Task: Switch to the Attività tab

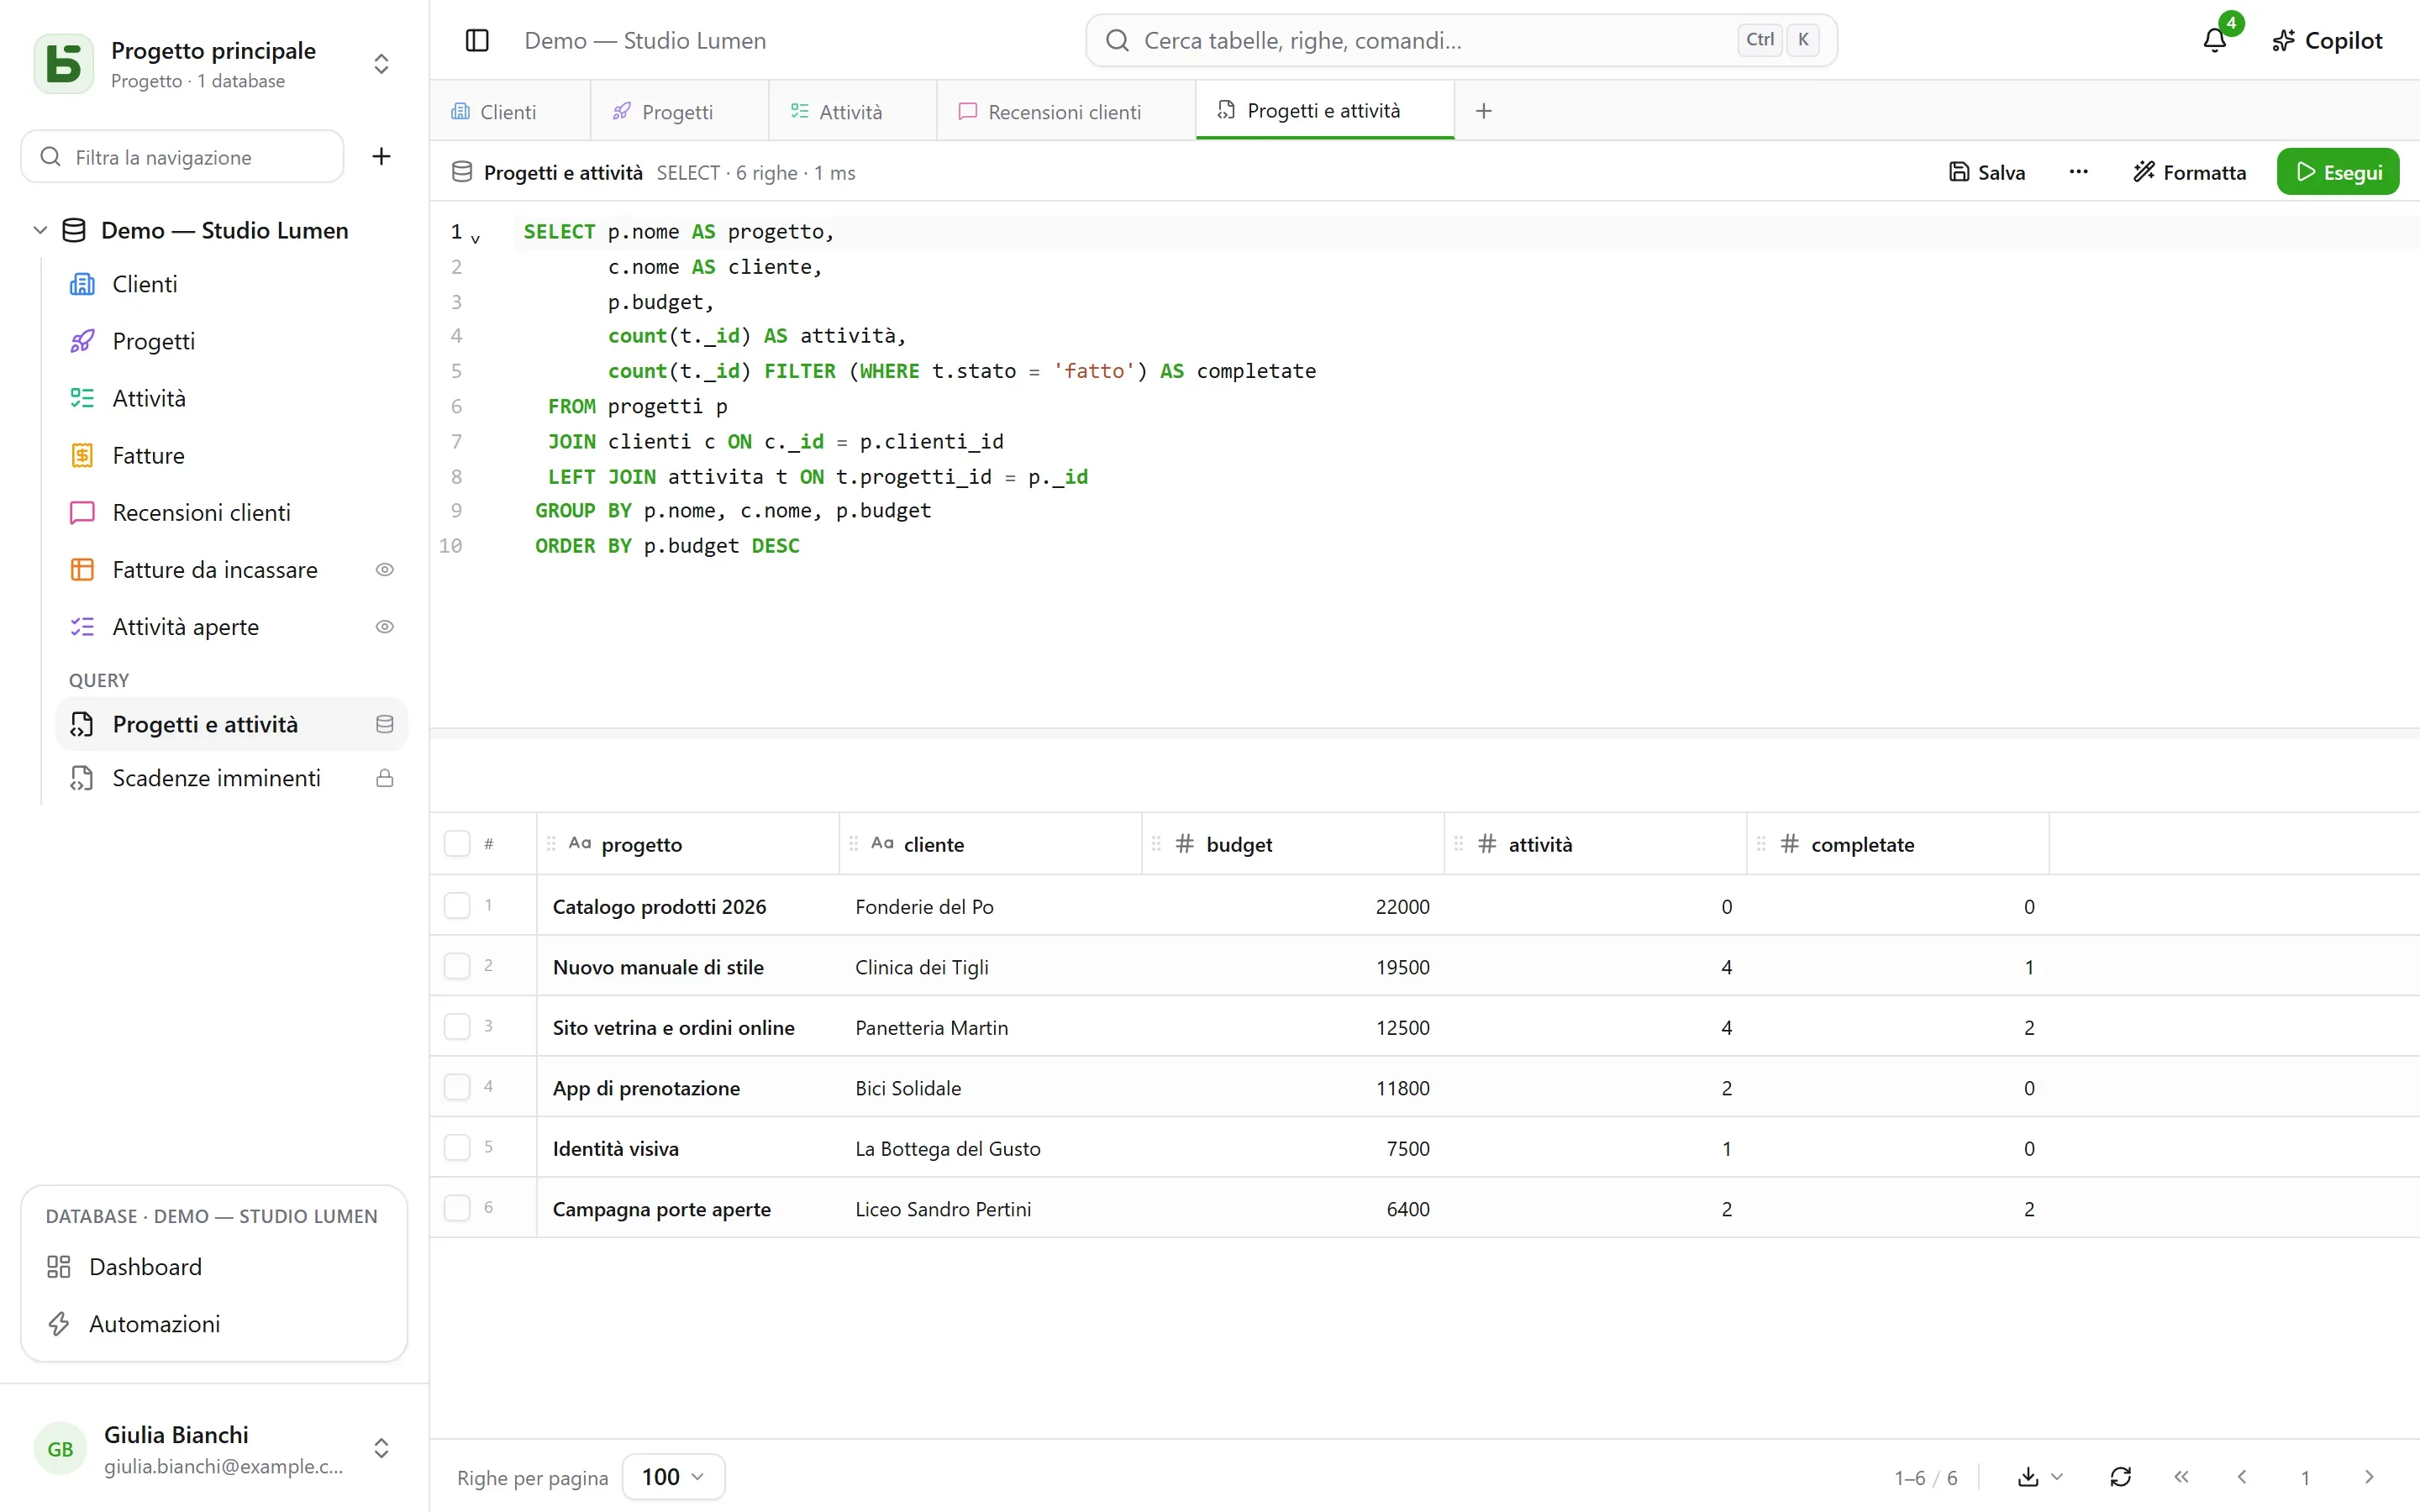Action: click(851, 111)
